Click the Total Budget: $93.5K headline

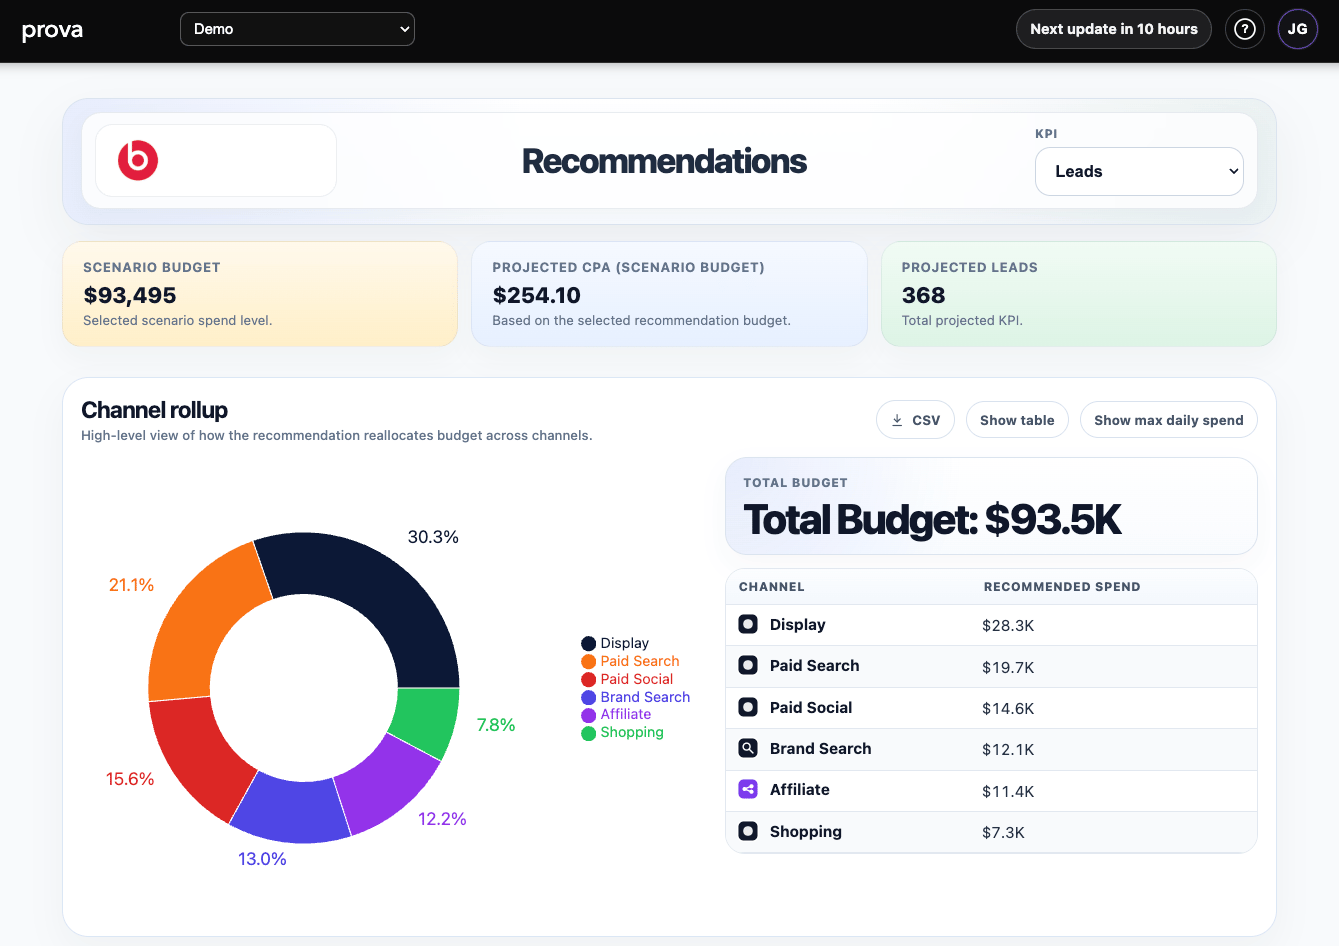coord(932,519)
